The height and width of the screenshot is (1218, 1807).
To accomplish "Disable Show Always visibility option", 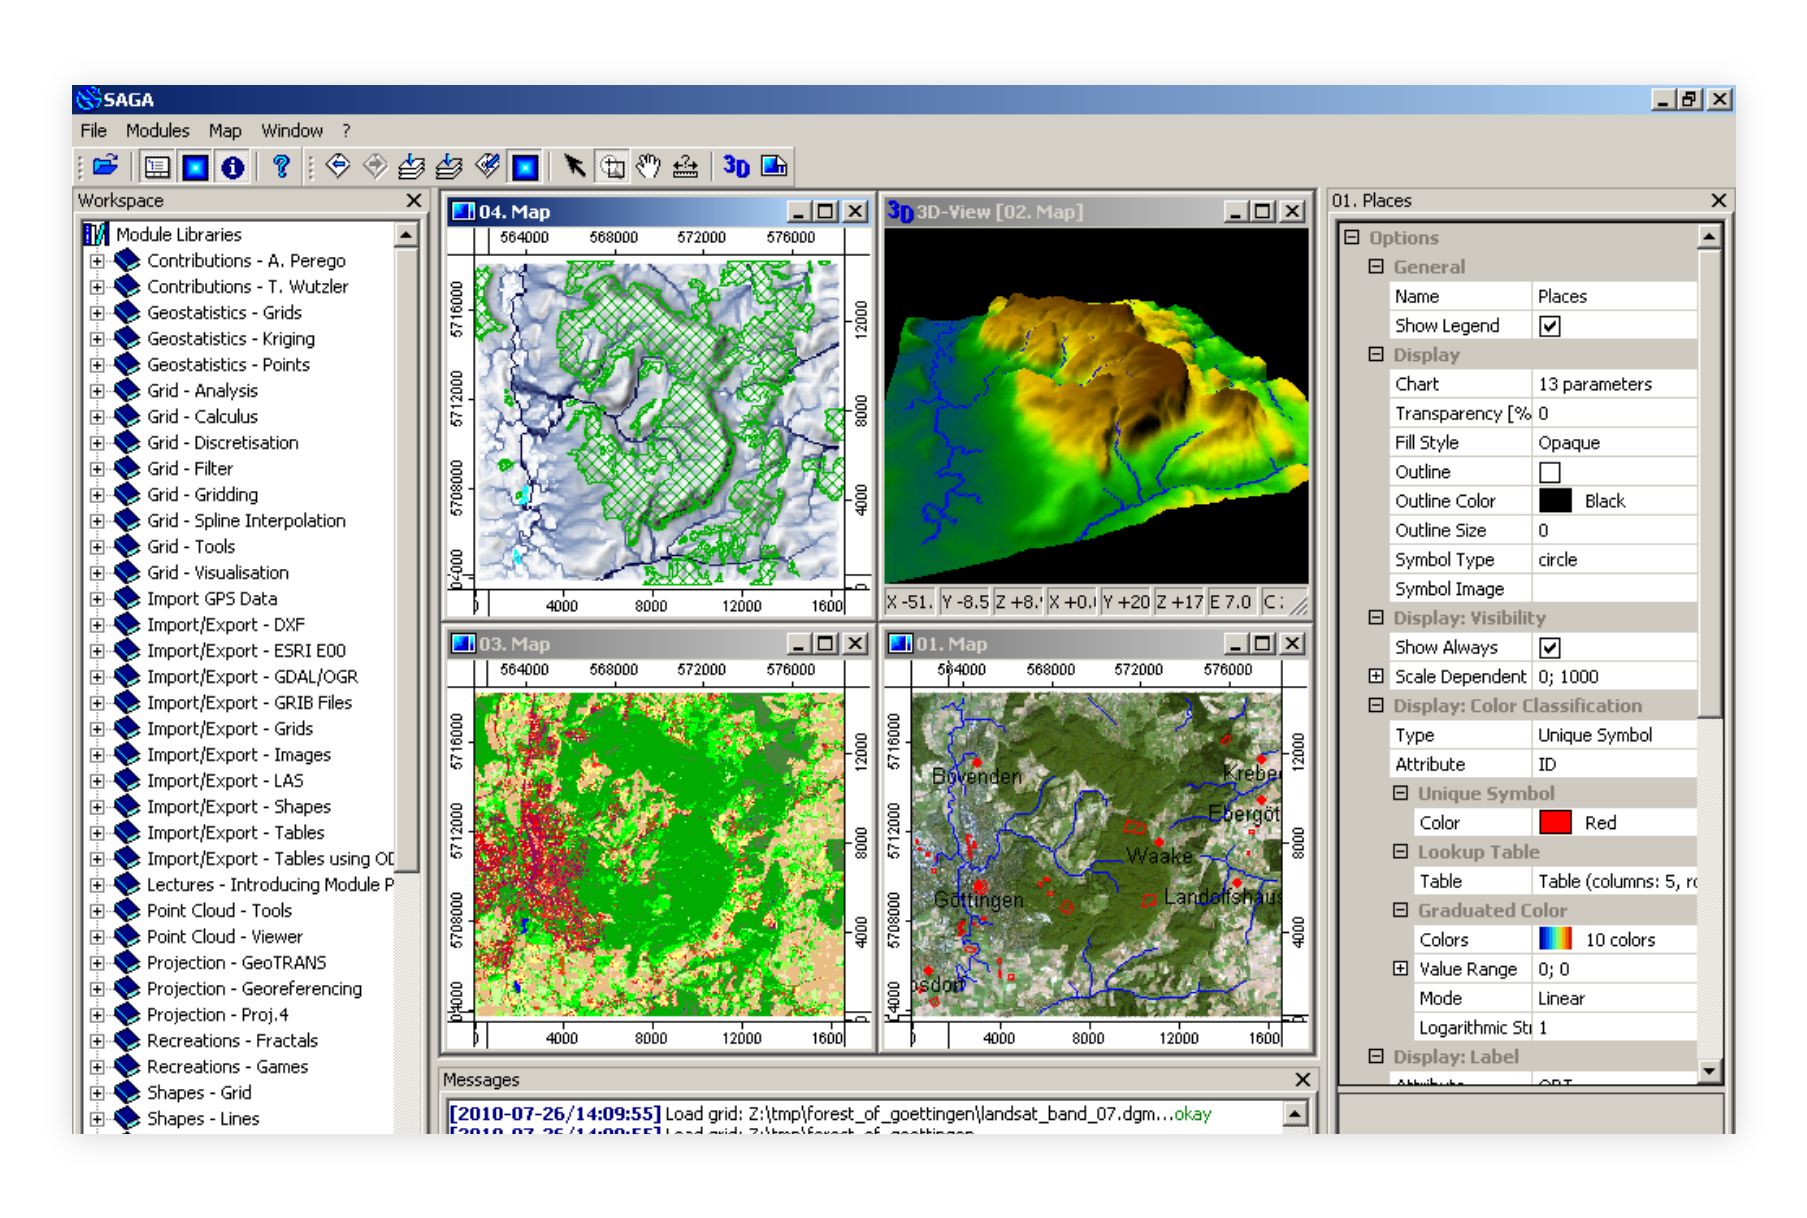I will [1548, 647].
